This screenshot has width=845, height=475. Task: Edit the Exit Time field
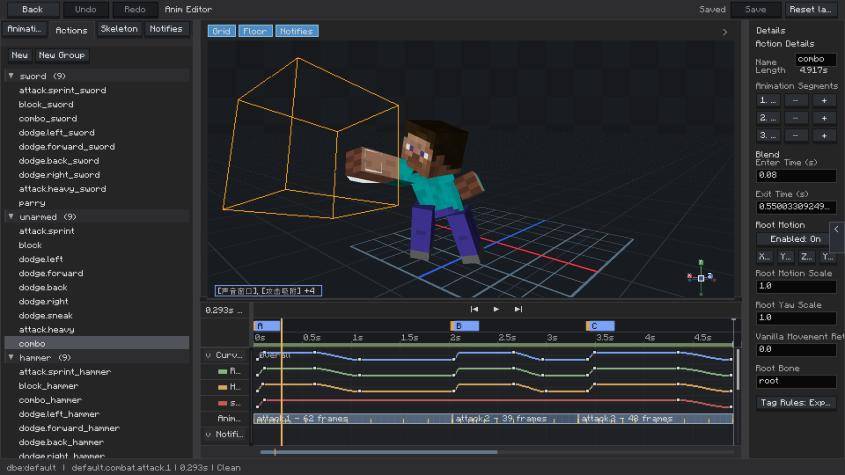point(796,207)
